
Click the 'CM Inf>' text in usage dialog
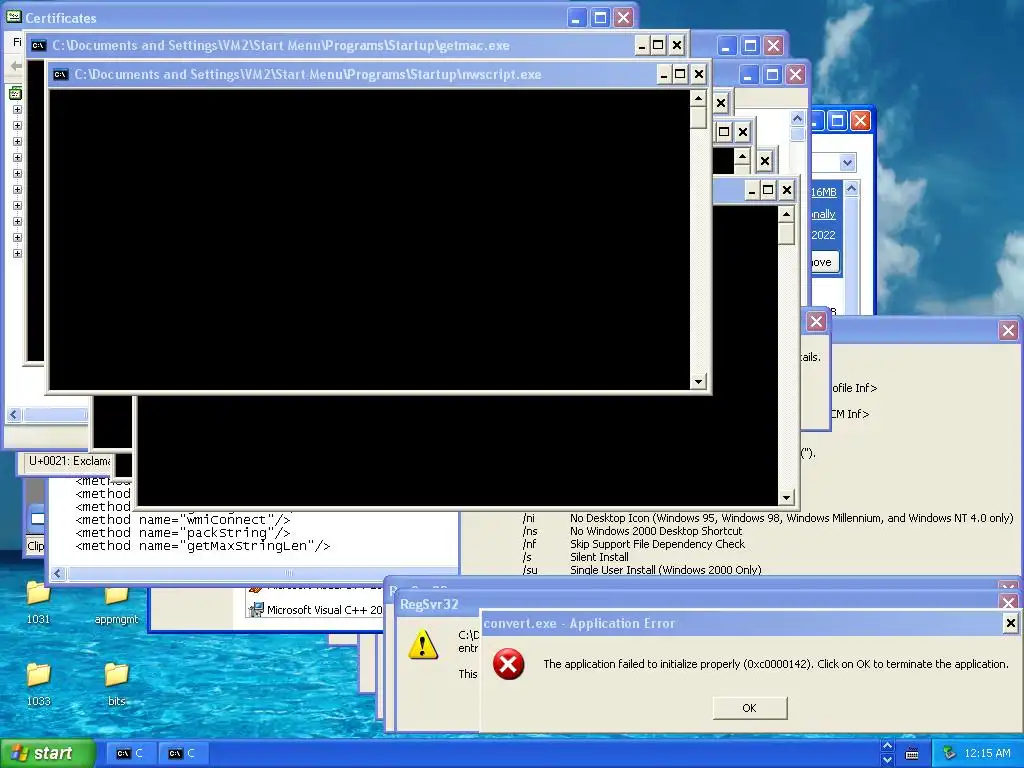click(x=850, y=414)
